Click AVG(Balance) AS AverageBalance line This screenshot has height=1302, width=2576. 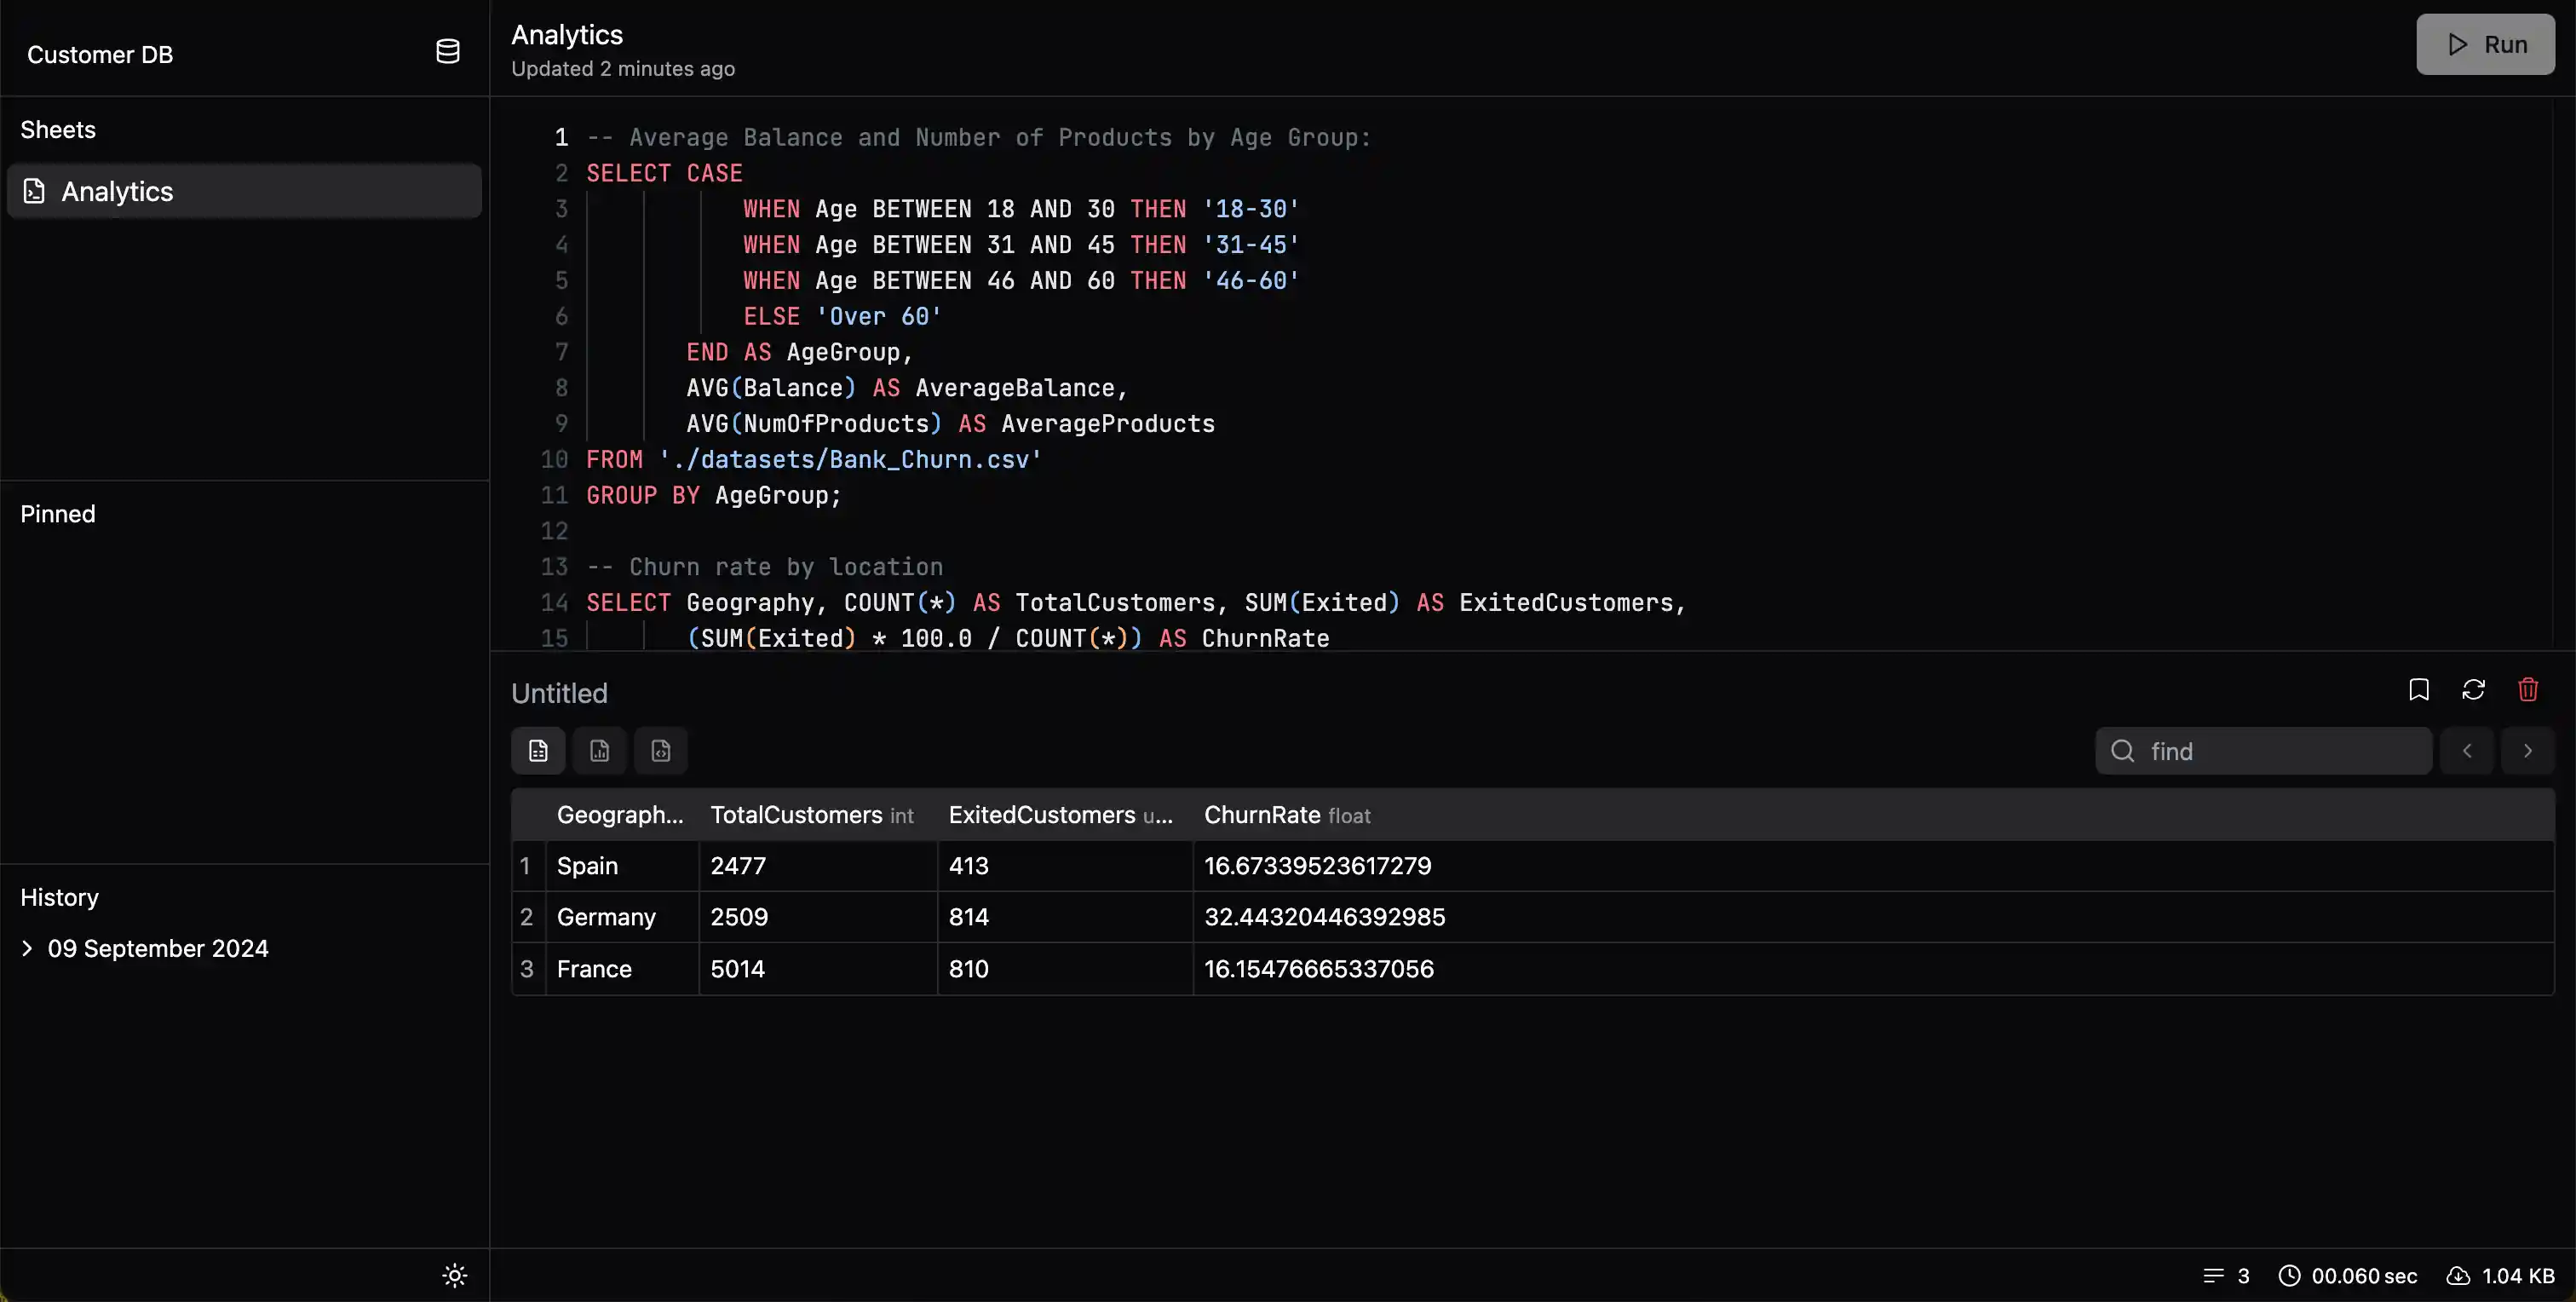pos(907,388)
